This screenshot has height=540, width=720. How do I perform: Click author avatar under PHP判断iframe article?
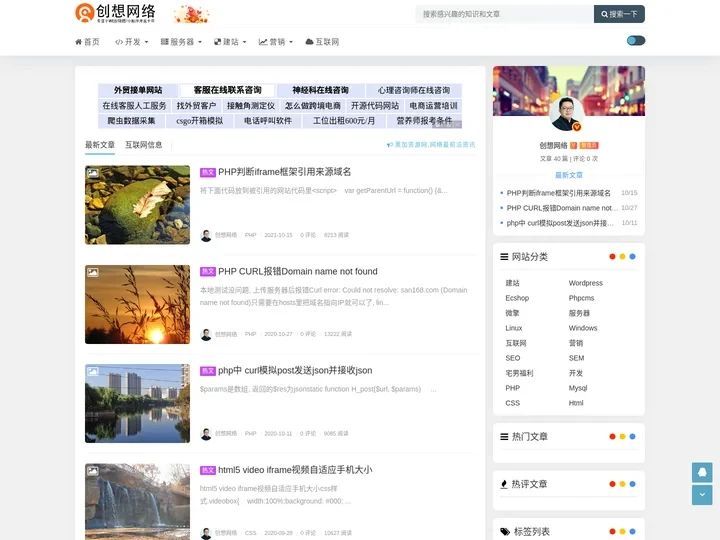click(x=206, y=235)
